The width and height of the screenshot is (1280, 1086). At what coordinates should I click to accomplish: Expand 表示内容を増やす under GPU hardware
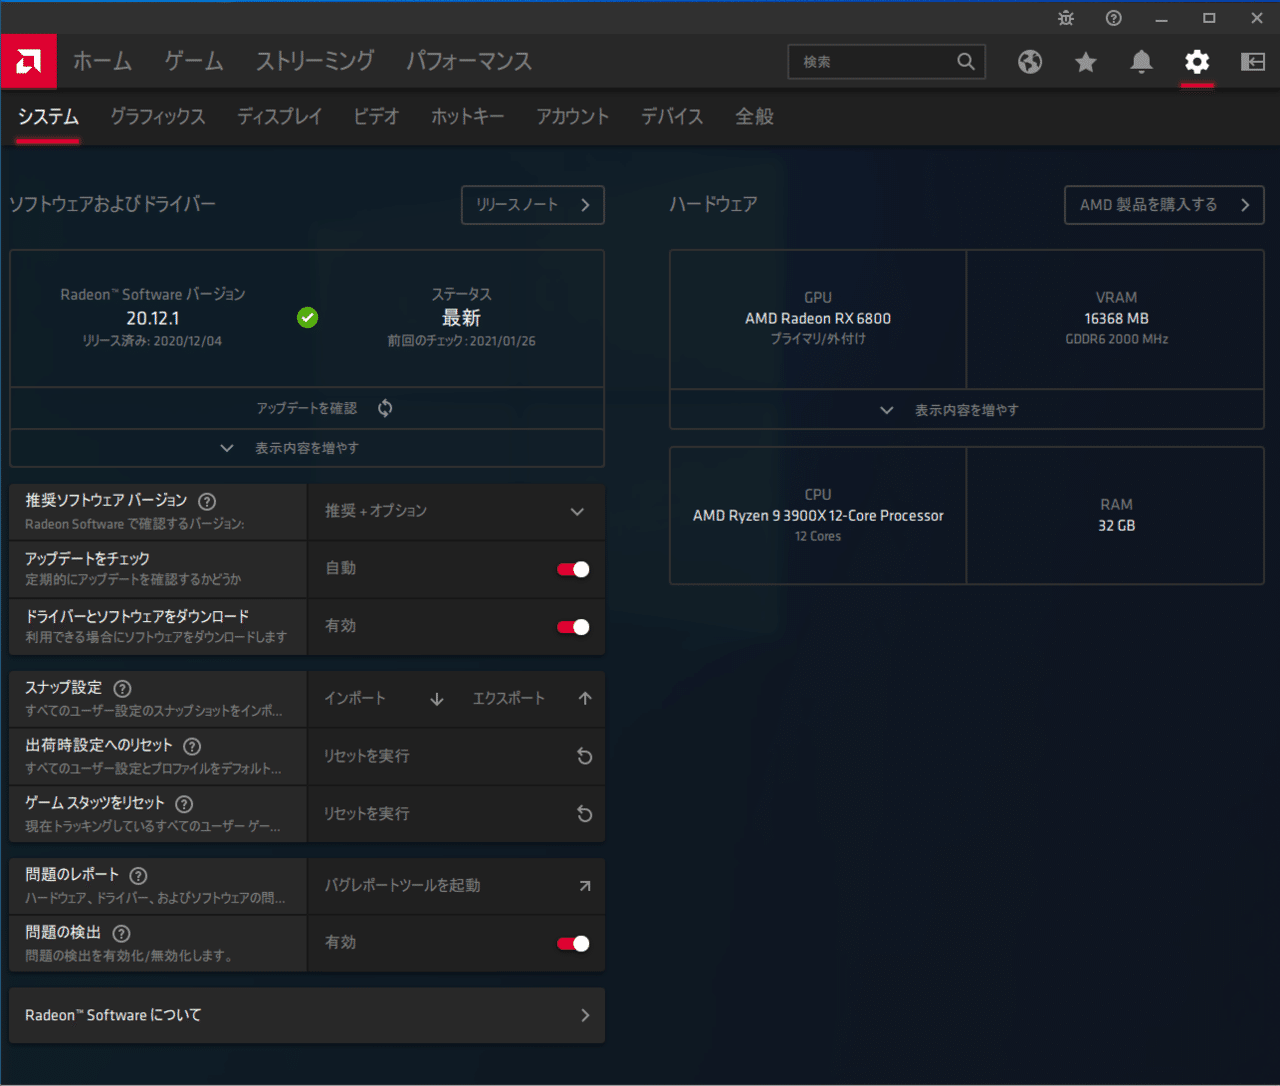point(966,409)
